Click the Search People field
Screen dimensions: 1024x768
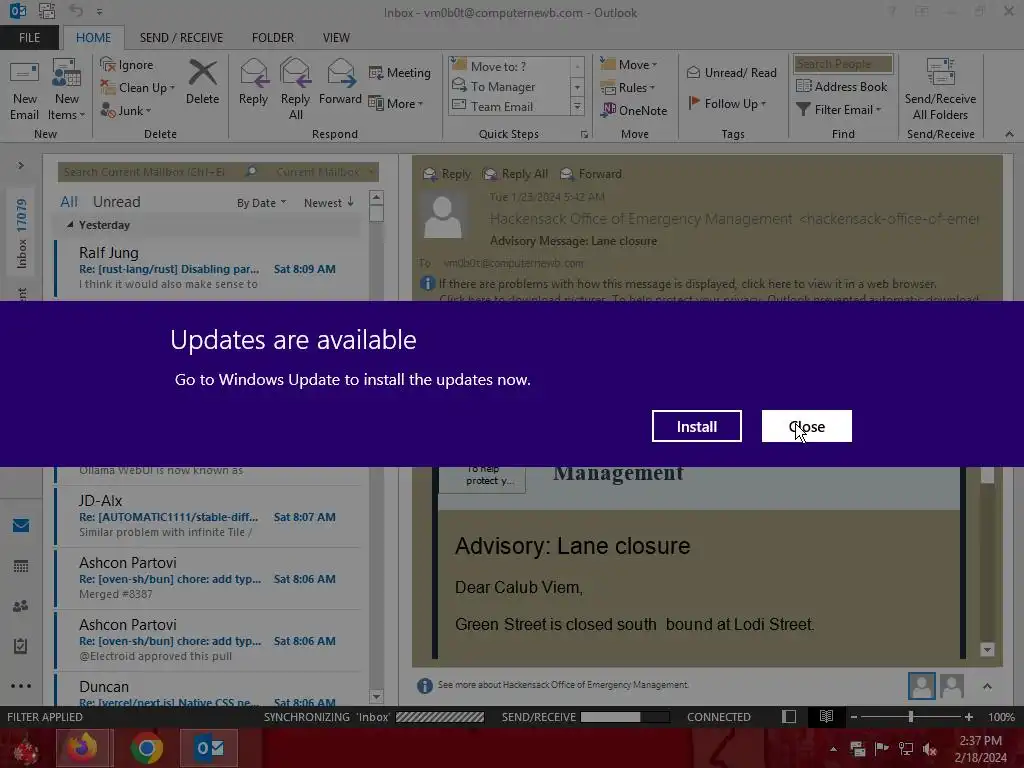843,64
